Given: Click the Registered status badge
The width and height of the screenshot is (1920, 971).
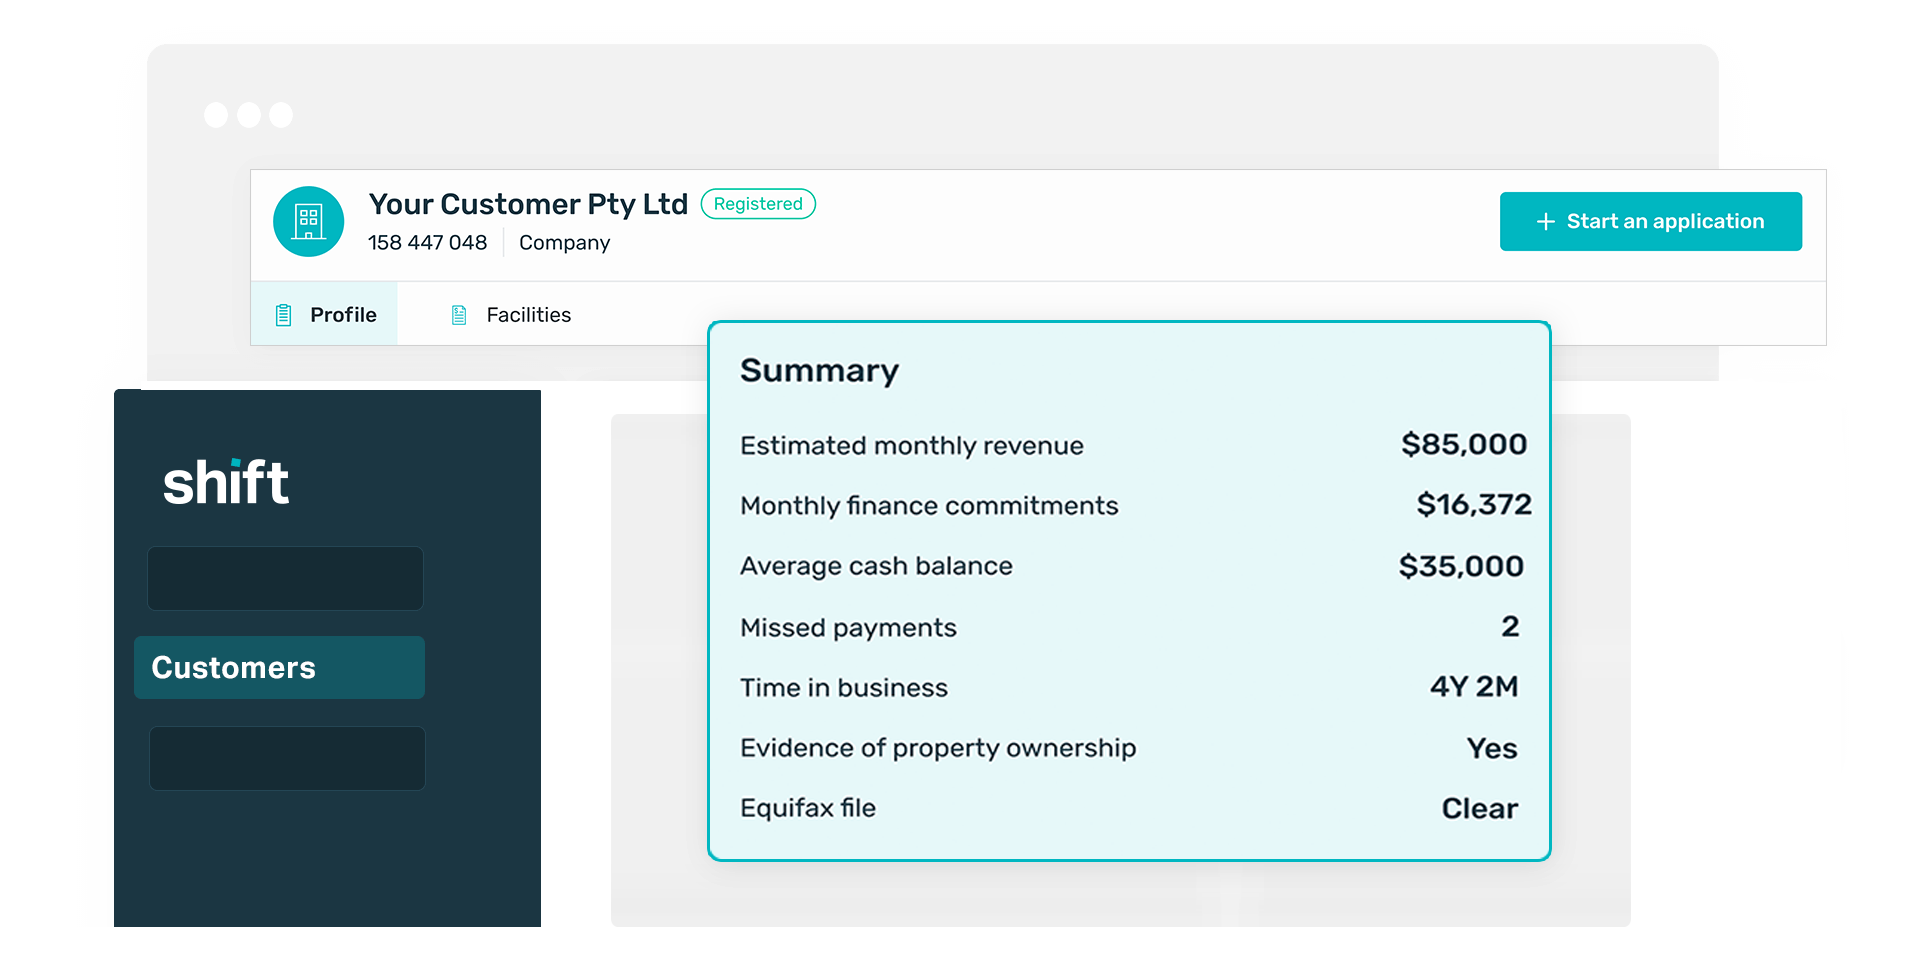Looking at the screenshot, I should tap(758, 204).
